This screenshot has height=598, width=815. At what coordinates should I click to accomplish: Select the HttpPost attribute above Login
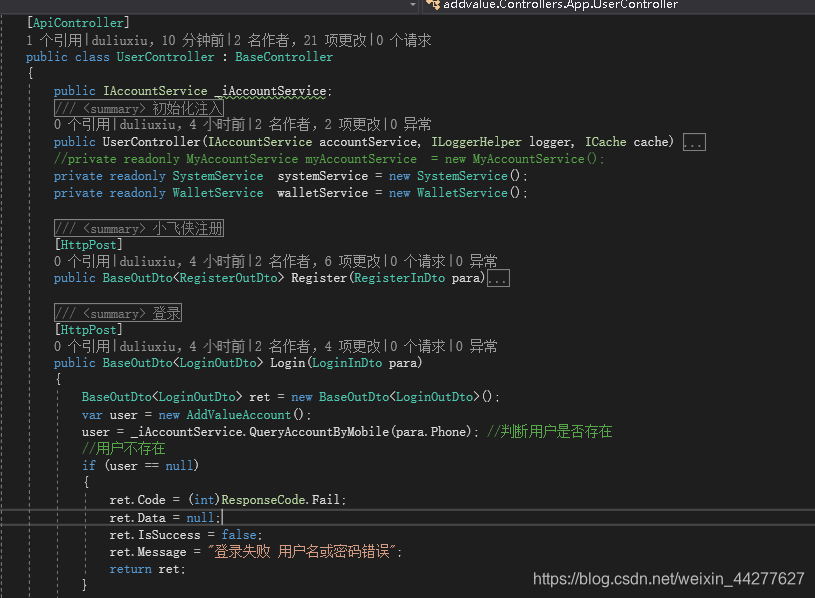pos(88,329)
